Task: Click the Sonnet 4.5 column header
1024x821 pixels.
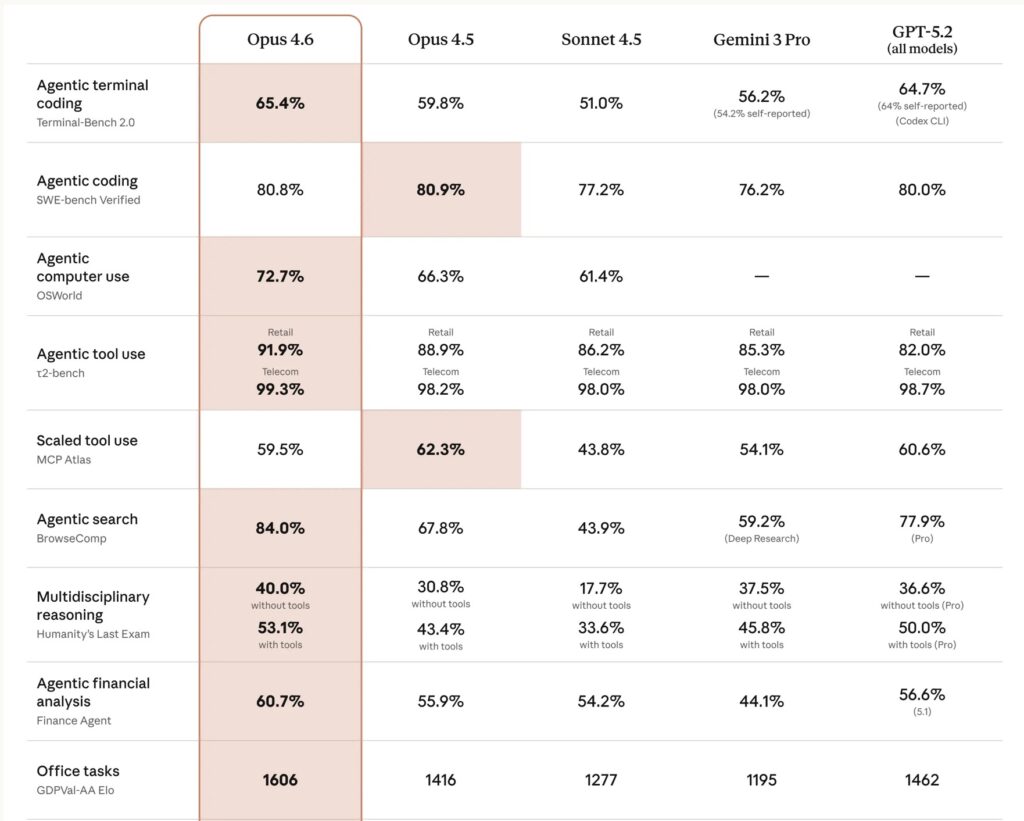Action: [601, 40]
